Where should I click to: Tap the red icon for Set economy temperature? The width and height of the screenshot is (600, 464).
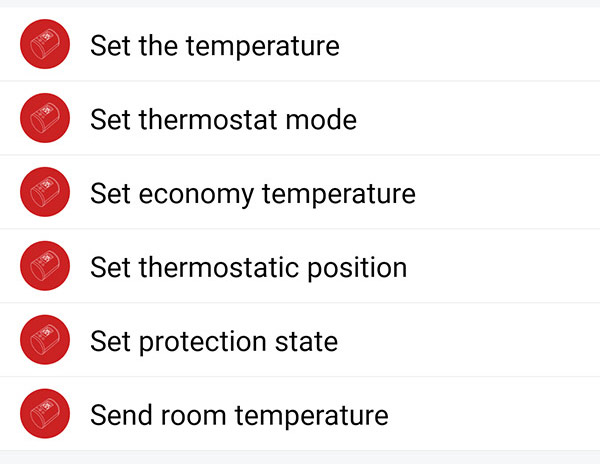coord(45,192)
